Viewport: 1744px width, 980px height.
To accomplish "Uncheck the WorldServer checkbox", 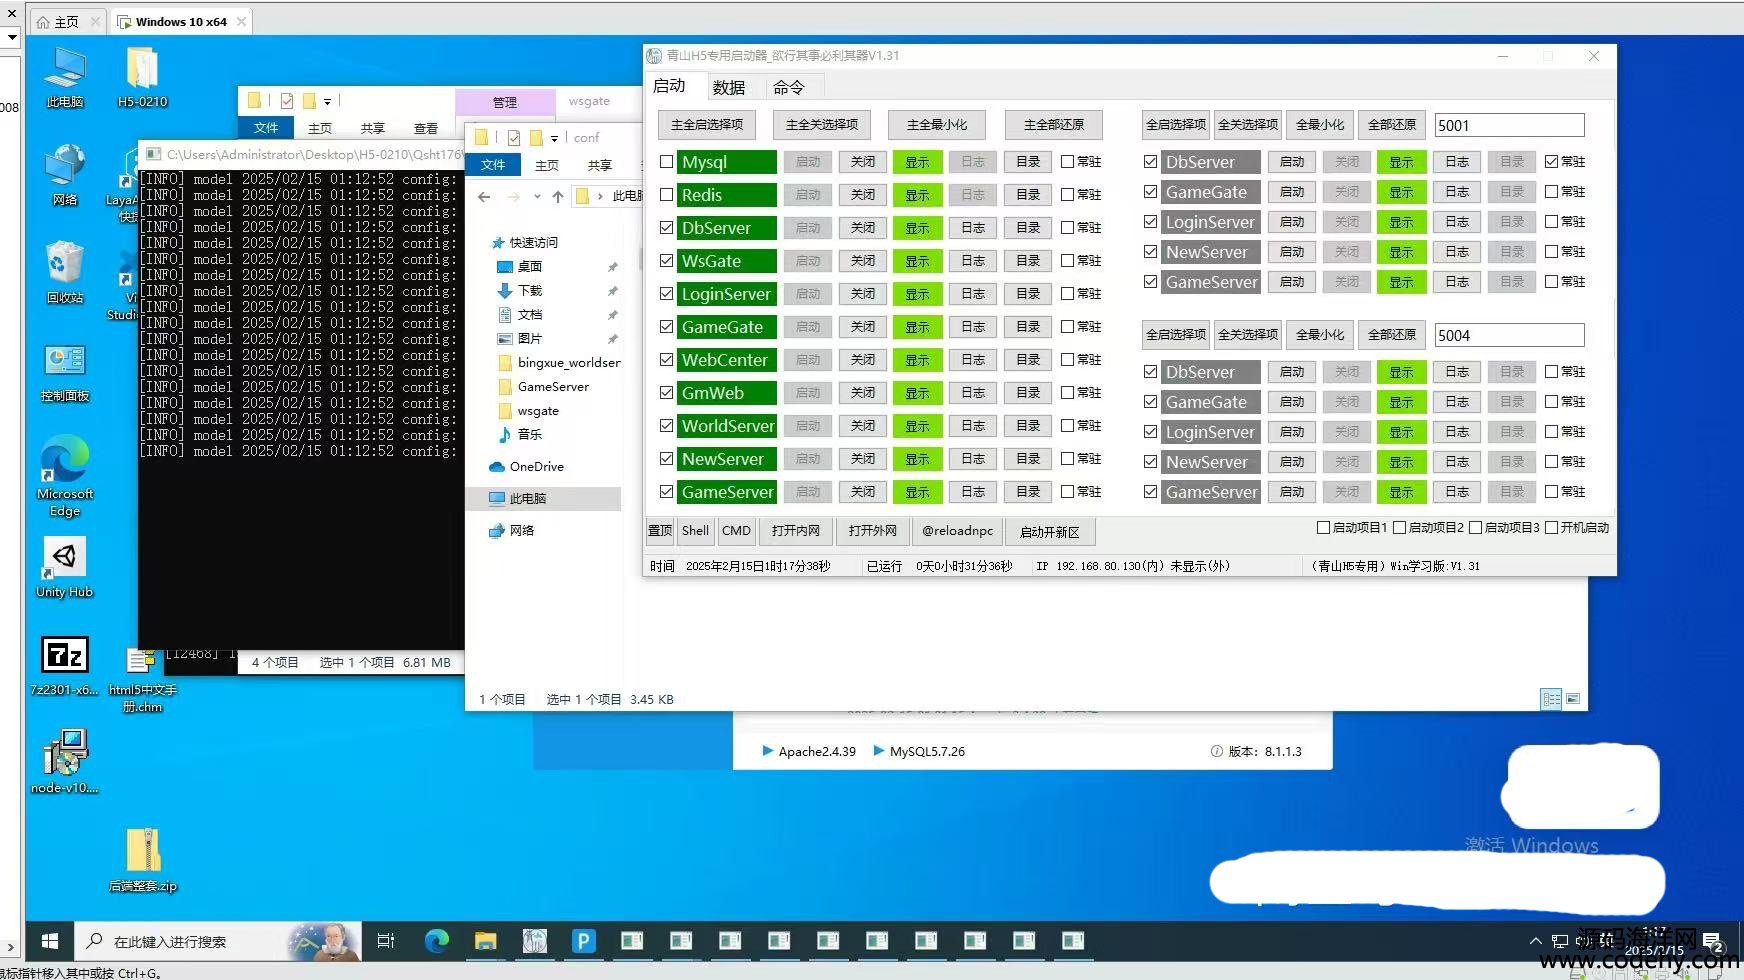I will pos(667,426).
